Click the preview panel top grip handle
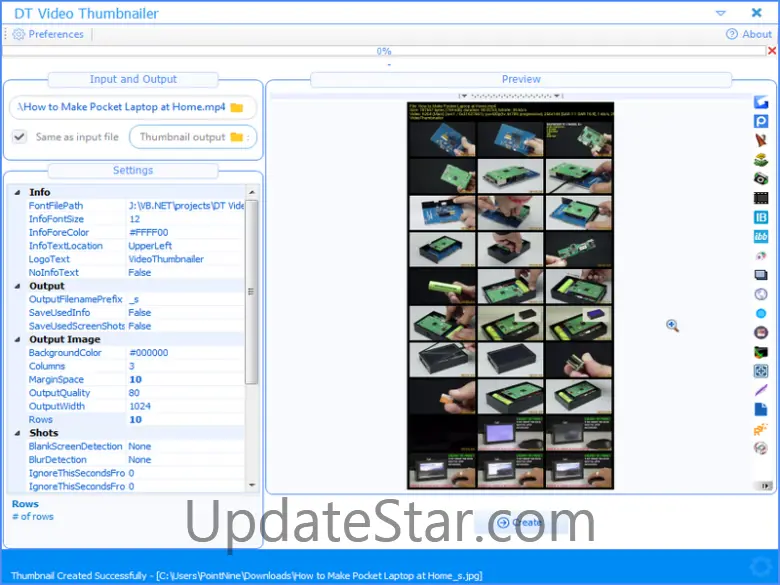 click(x=510, y=95)
